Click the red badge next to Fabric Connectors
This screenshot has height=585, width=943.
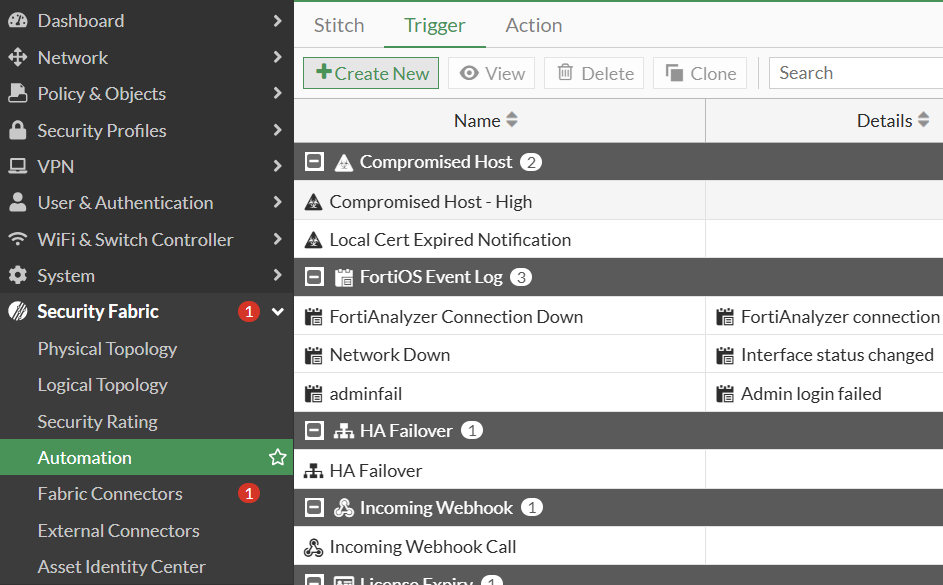click(x=248, y=494)
